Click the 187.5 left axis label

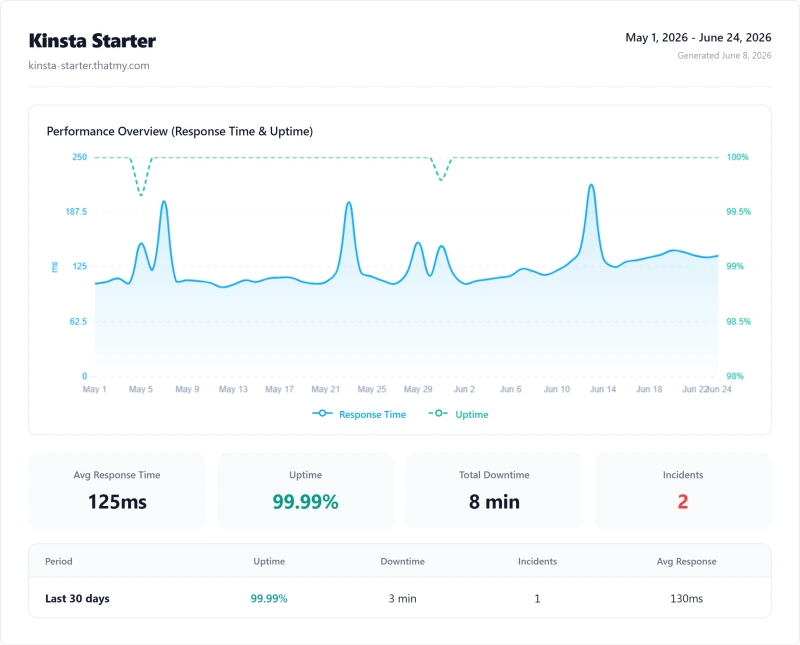click(x=76, y=212)
